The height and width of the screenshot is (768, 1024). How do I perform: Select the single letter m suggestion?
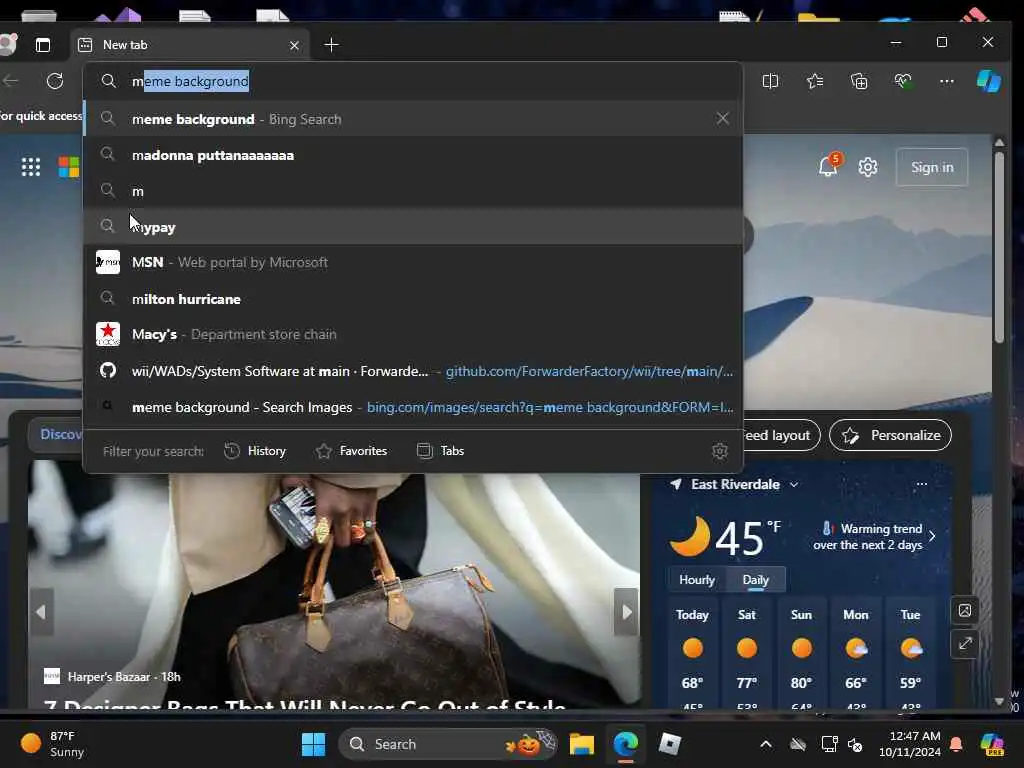click(413, 191)
